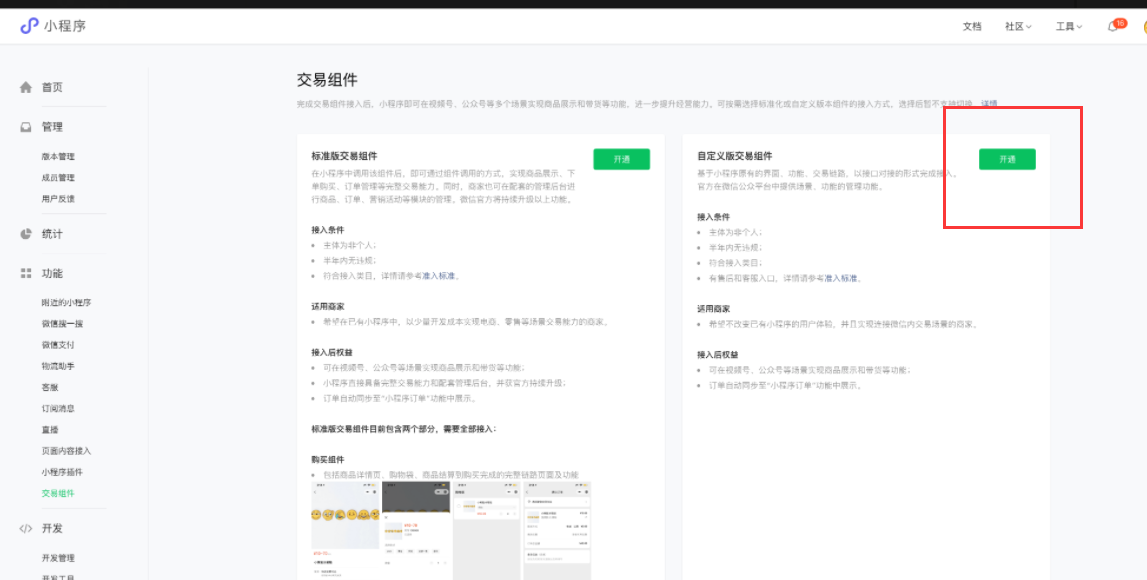Click 开通 for 标准版交易组件

point(621,159)
